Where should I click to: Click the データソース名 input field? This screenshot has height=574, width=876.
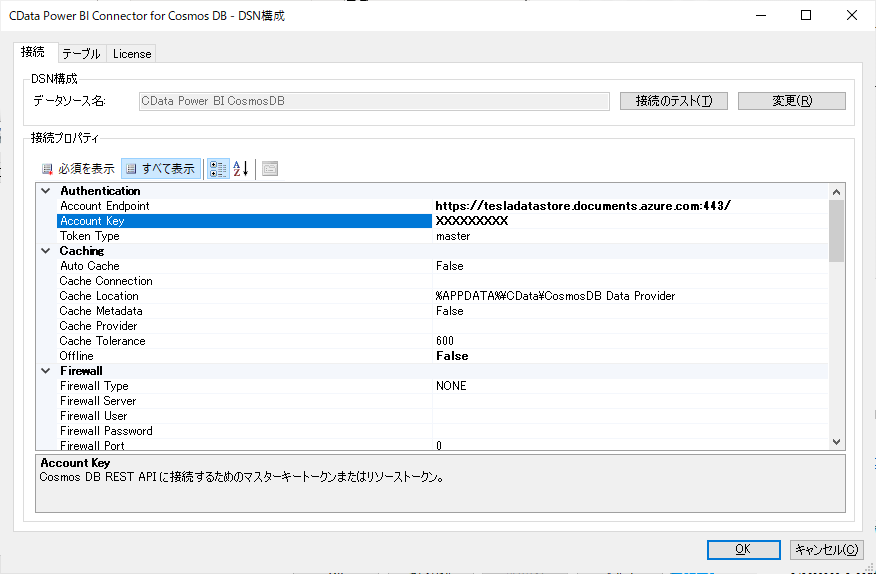(374, 101)
